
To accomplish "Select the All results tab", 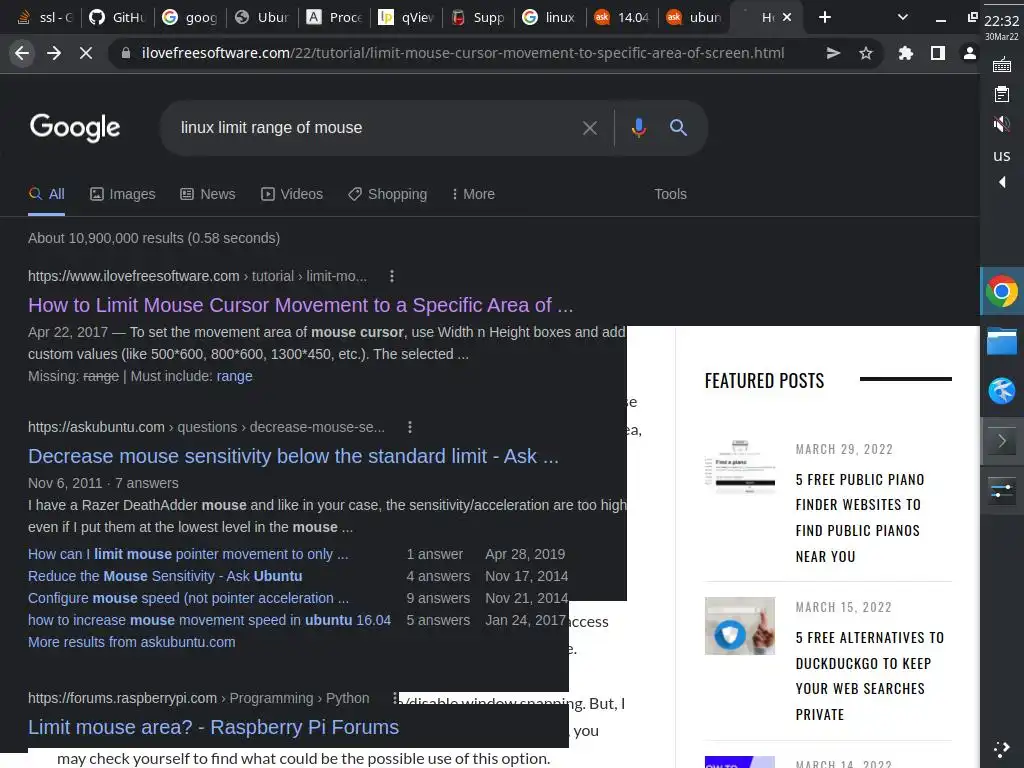I will point(46,194).
